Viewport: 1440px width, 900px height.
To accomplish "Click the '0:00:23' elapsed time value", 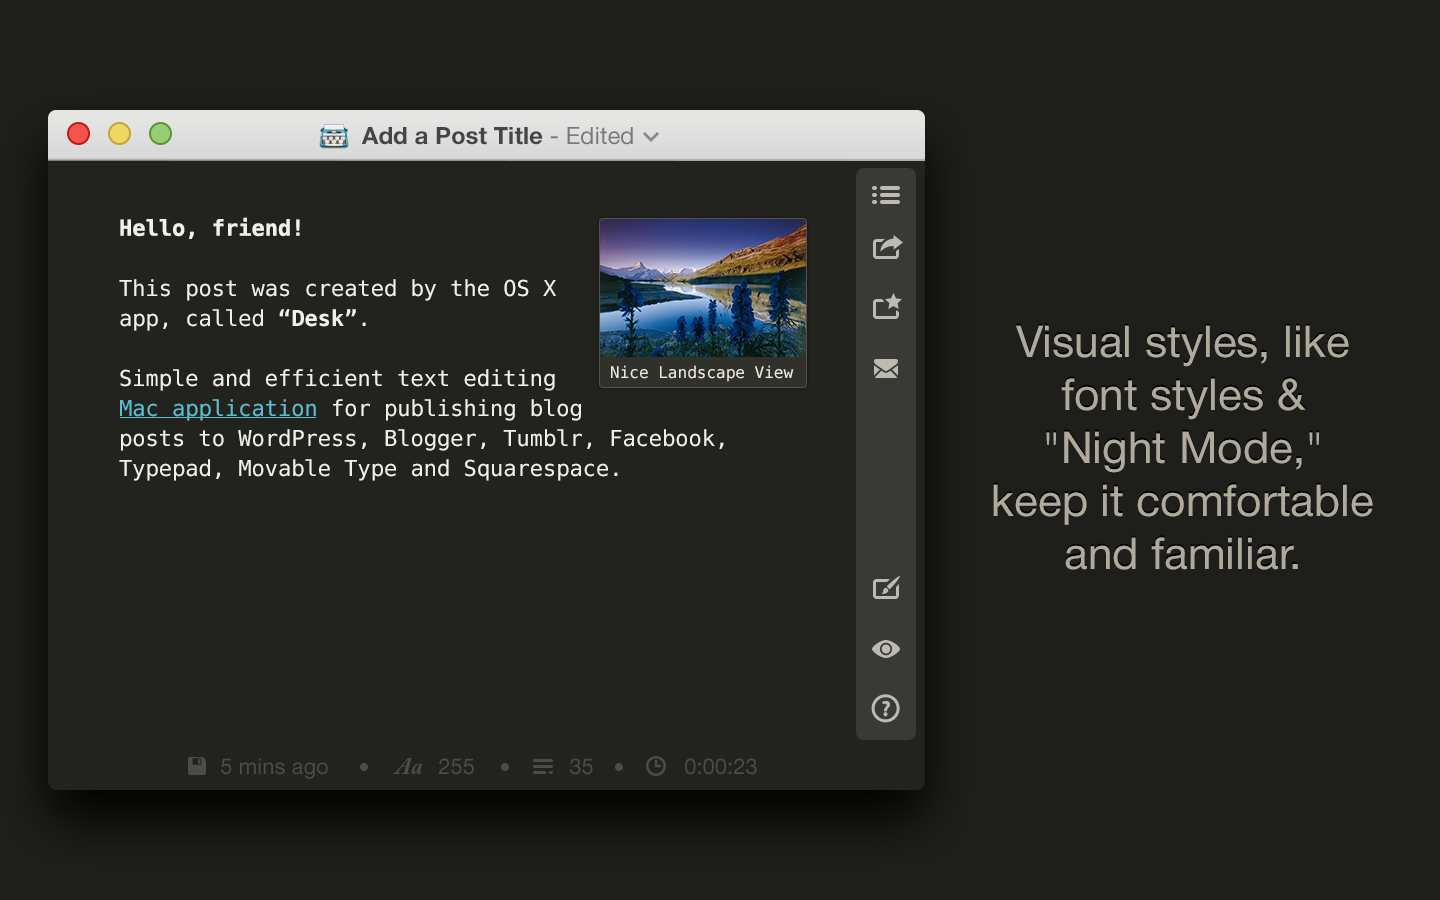I will pos(721,767).
